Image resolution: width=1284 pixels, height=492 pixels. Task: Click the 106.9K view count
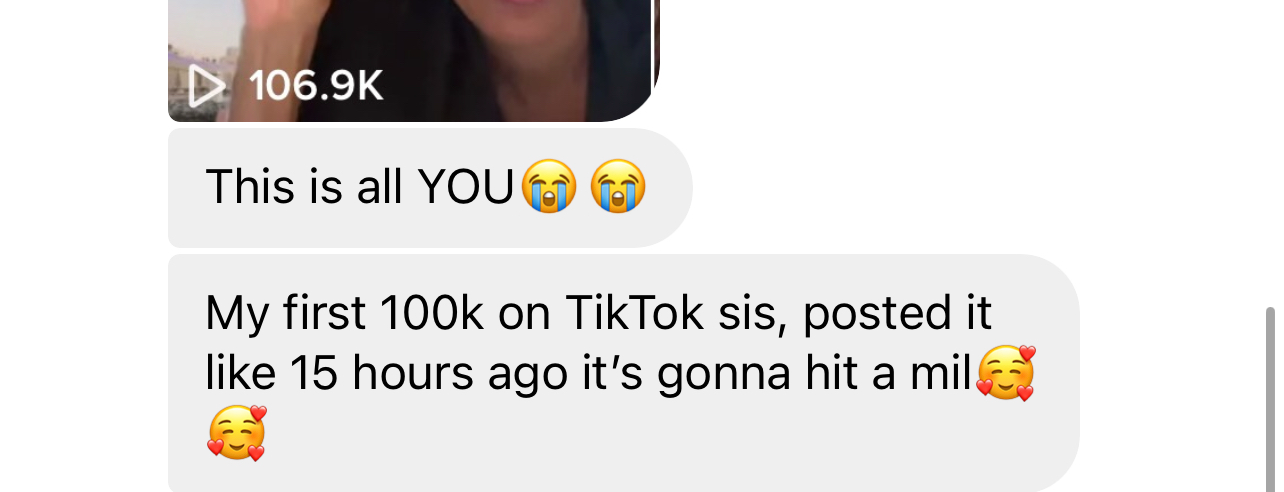click(316, 86)
